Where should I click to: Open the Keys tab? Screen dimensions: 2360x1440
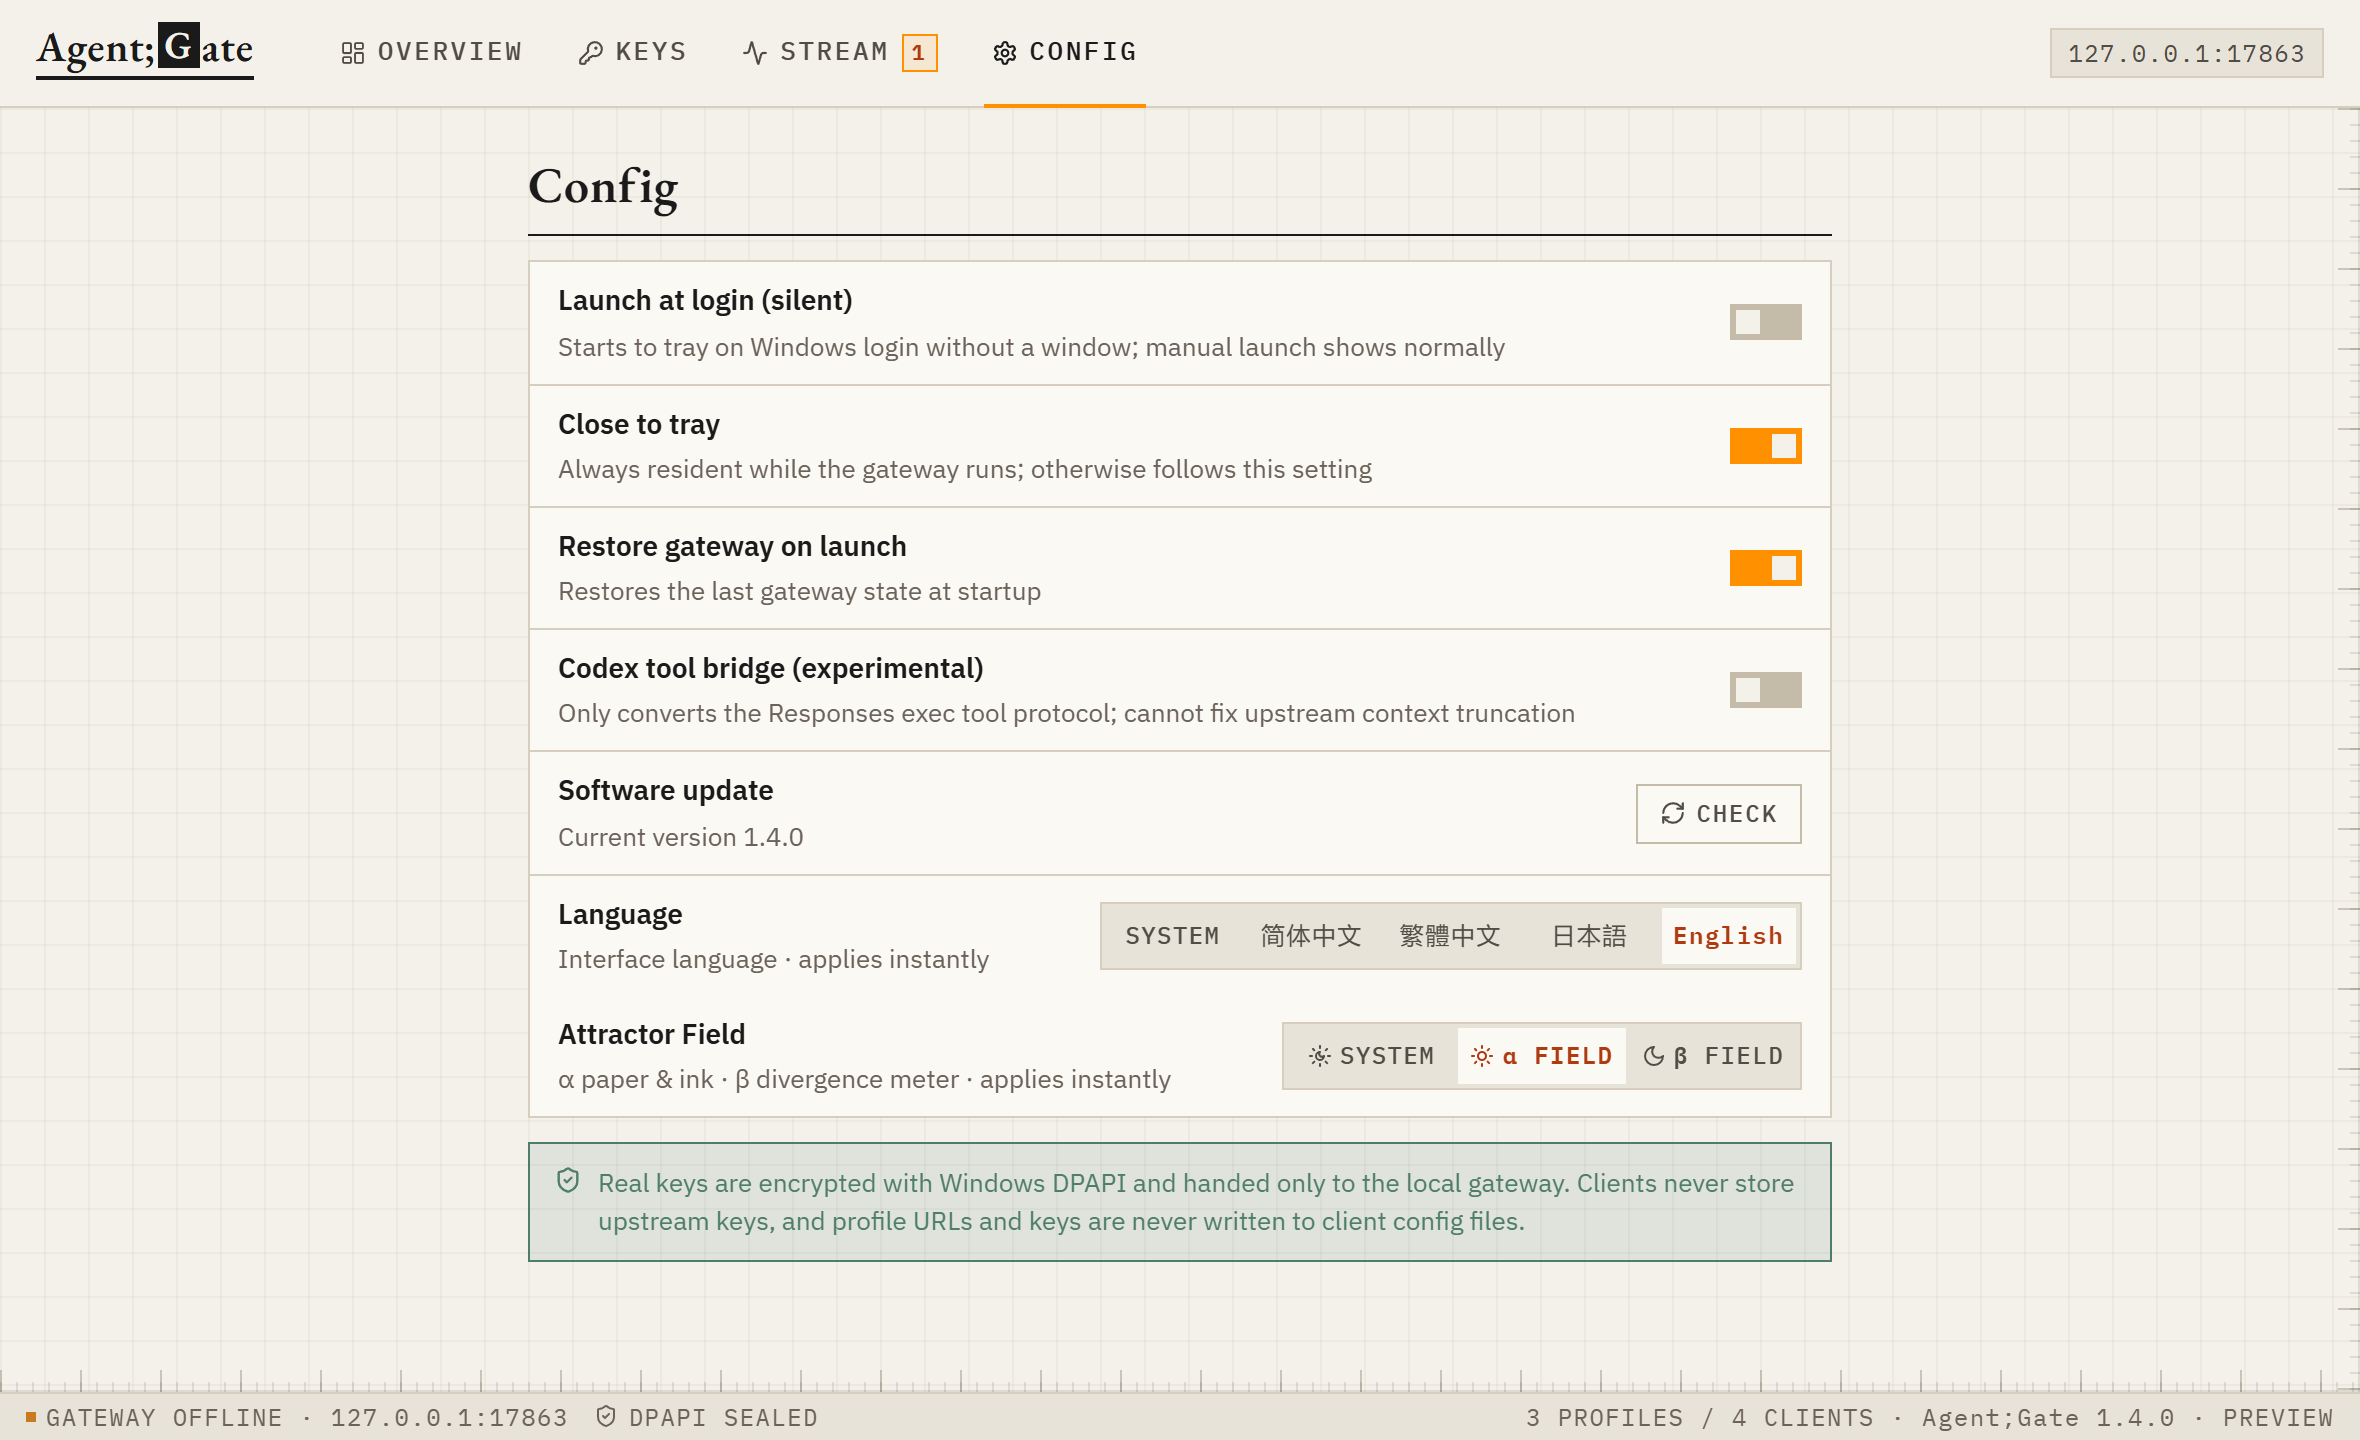(633, 53)
